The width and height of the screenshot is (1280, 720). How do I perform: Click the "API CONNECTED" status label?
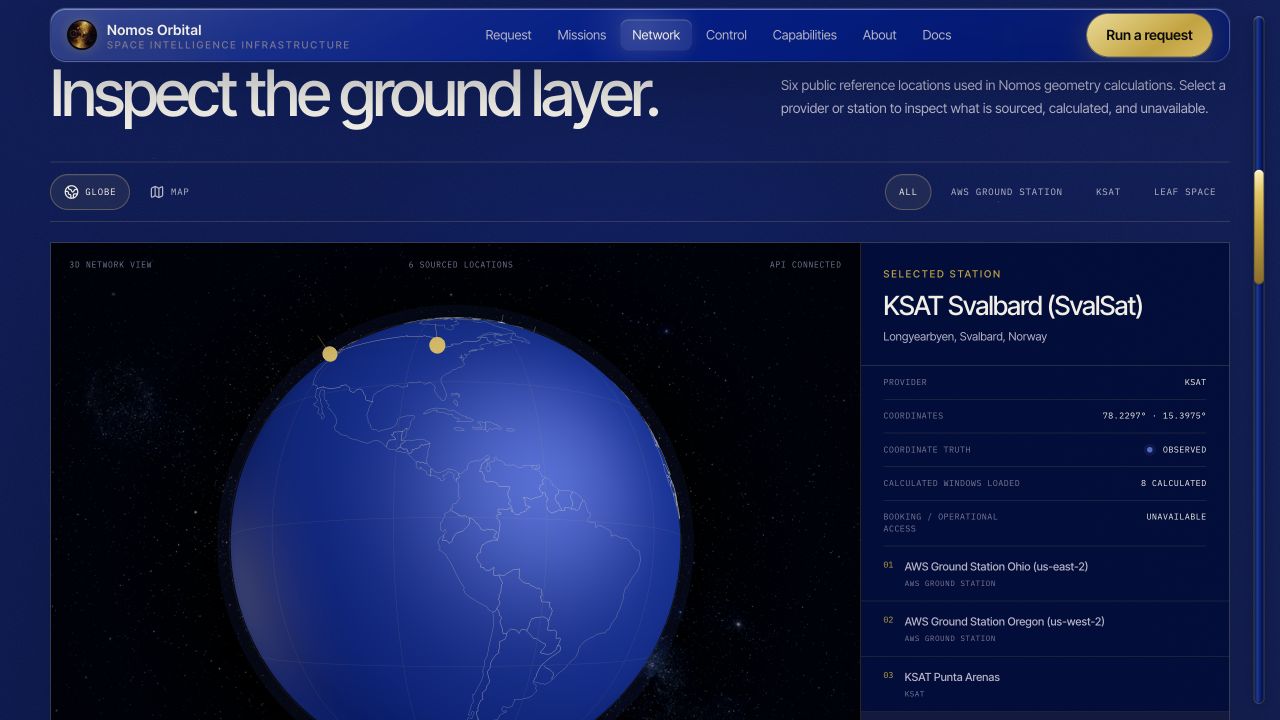[x=805, y=265]
